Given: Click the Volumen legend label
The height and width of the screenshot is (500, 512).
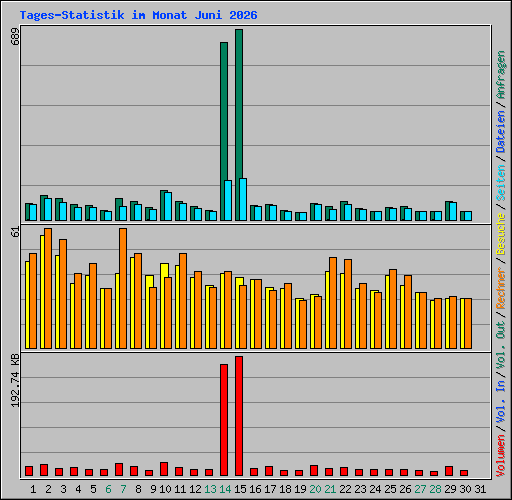Looking at the screenshot, I should click(501, 456).
